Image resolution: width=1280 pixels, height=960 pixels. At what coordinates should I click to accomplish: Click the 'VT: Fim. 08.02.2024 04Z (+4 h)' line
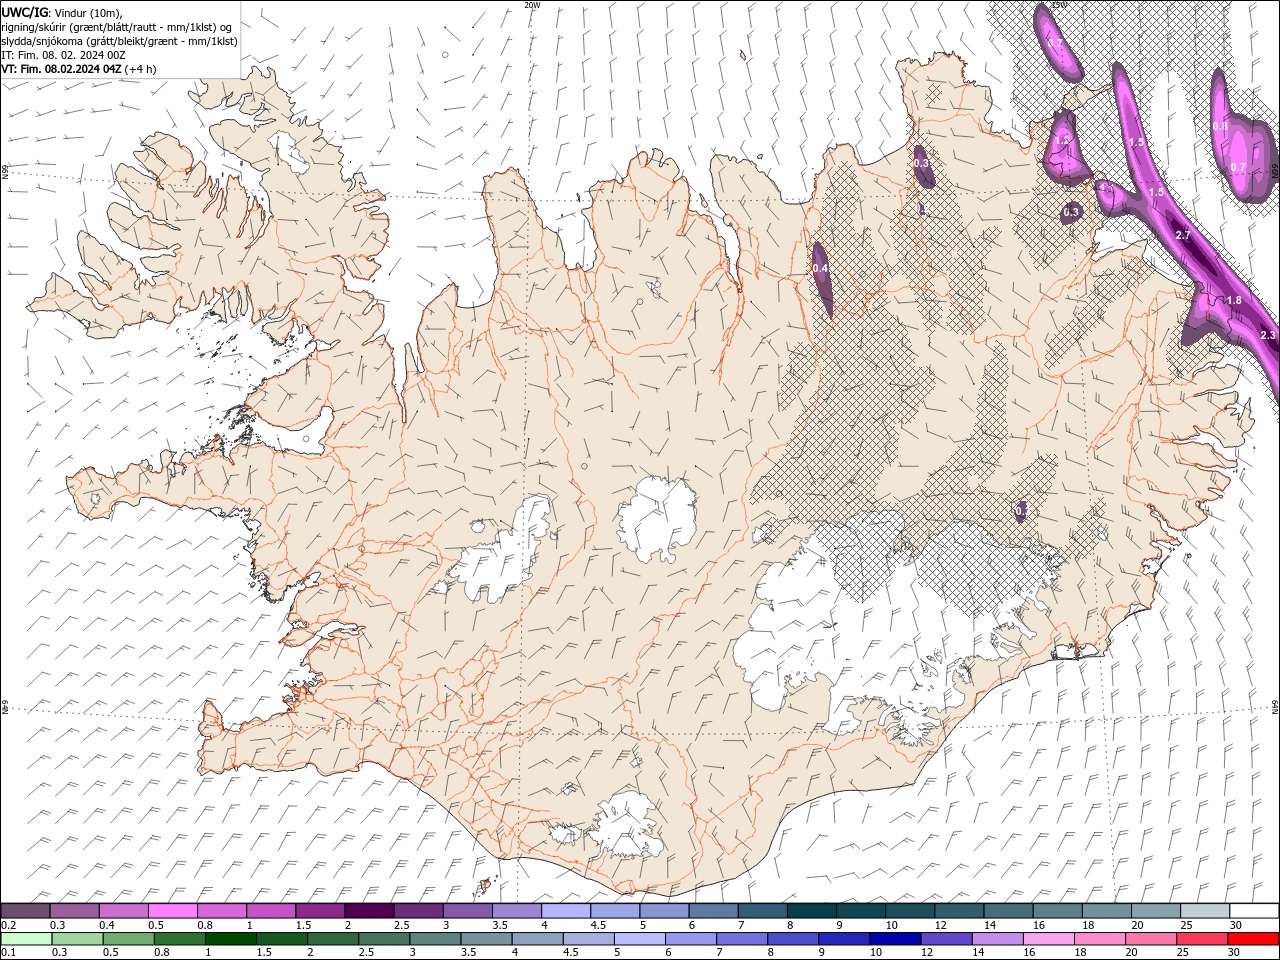click(x=79, y=69)
